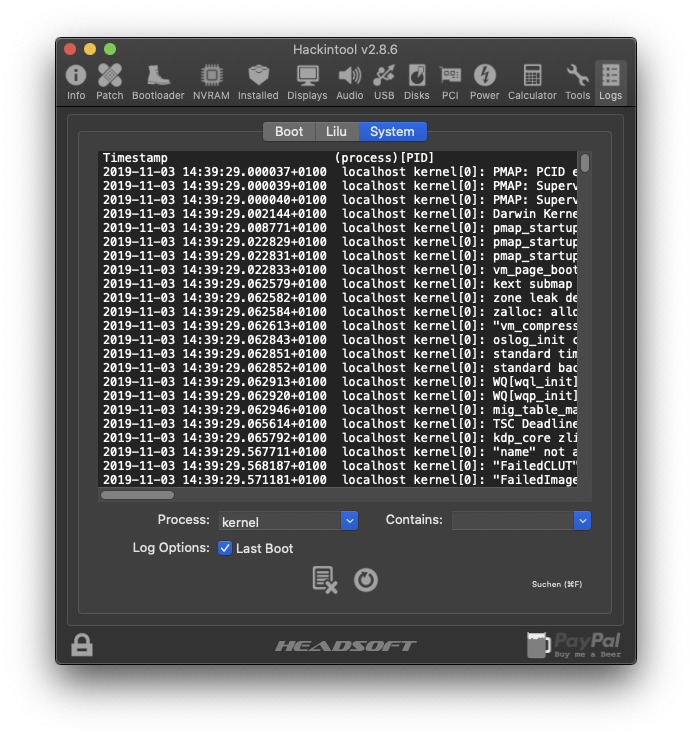Select log row containing kext submap

tap(338, 284)
